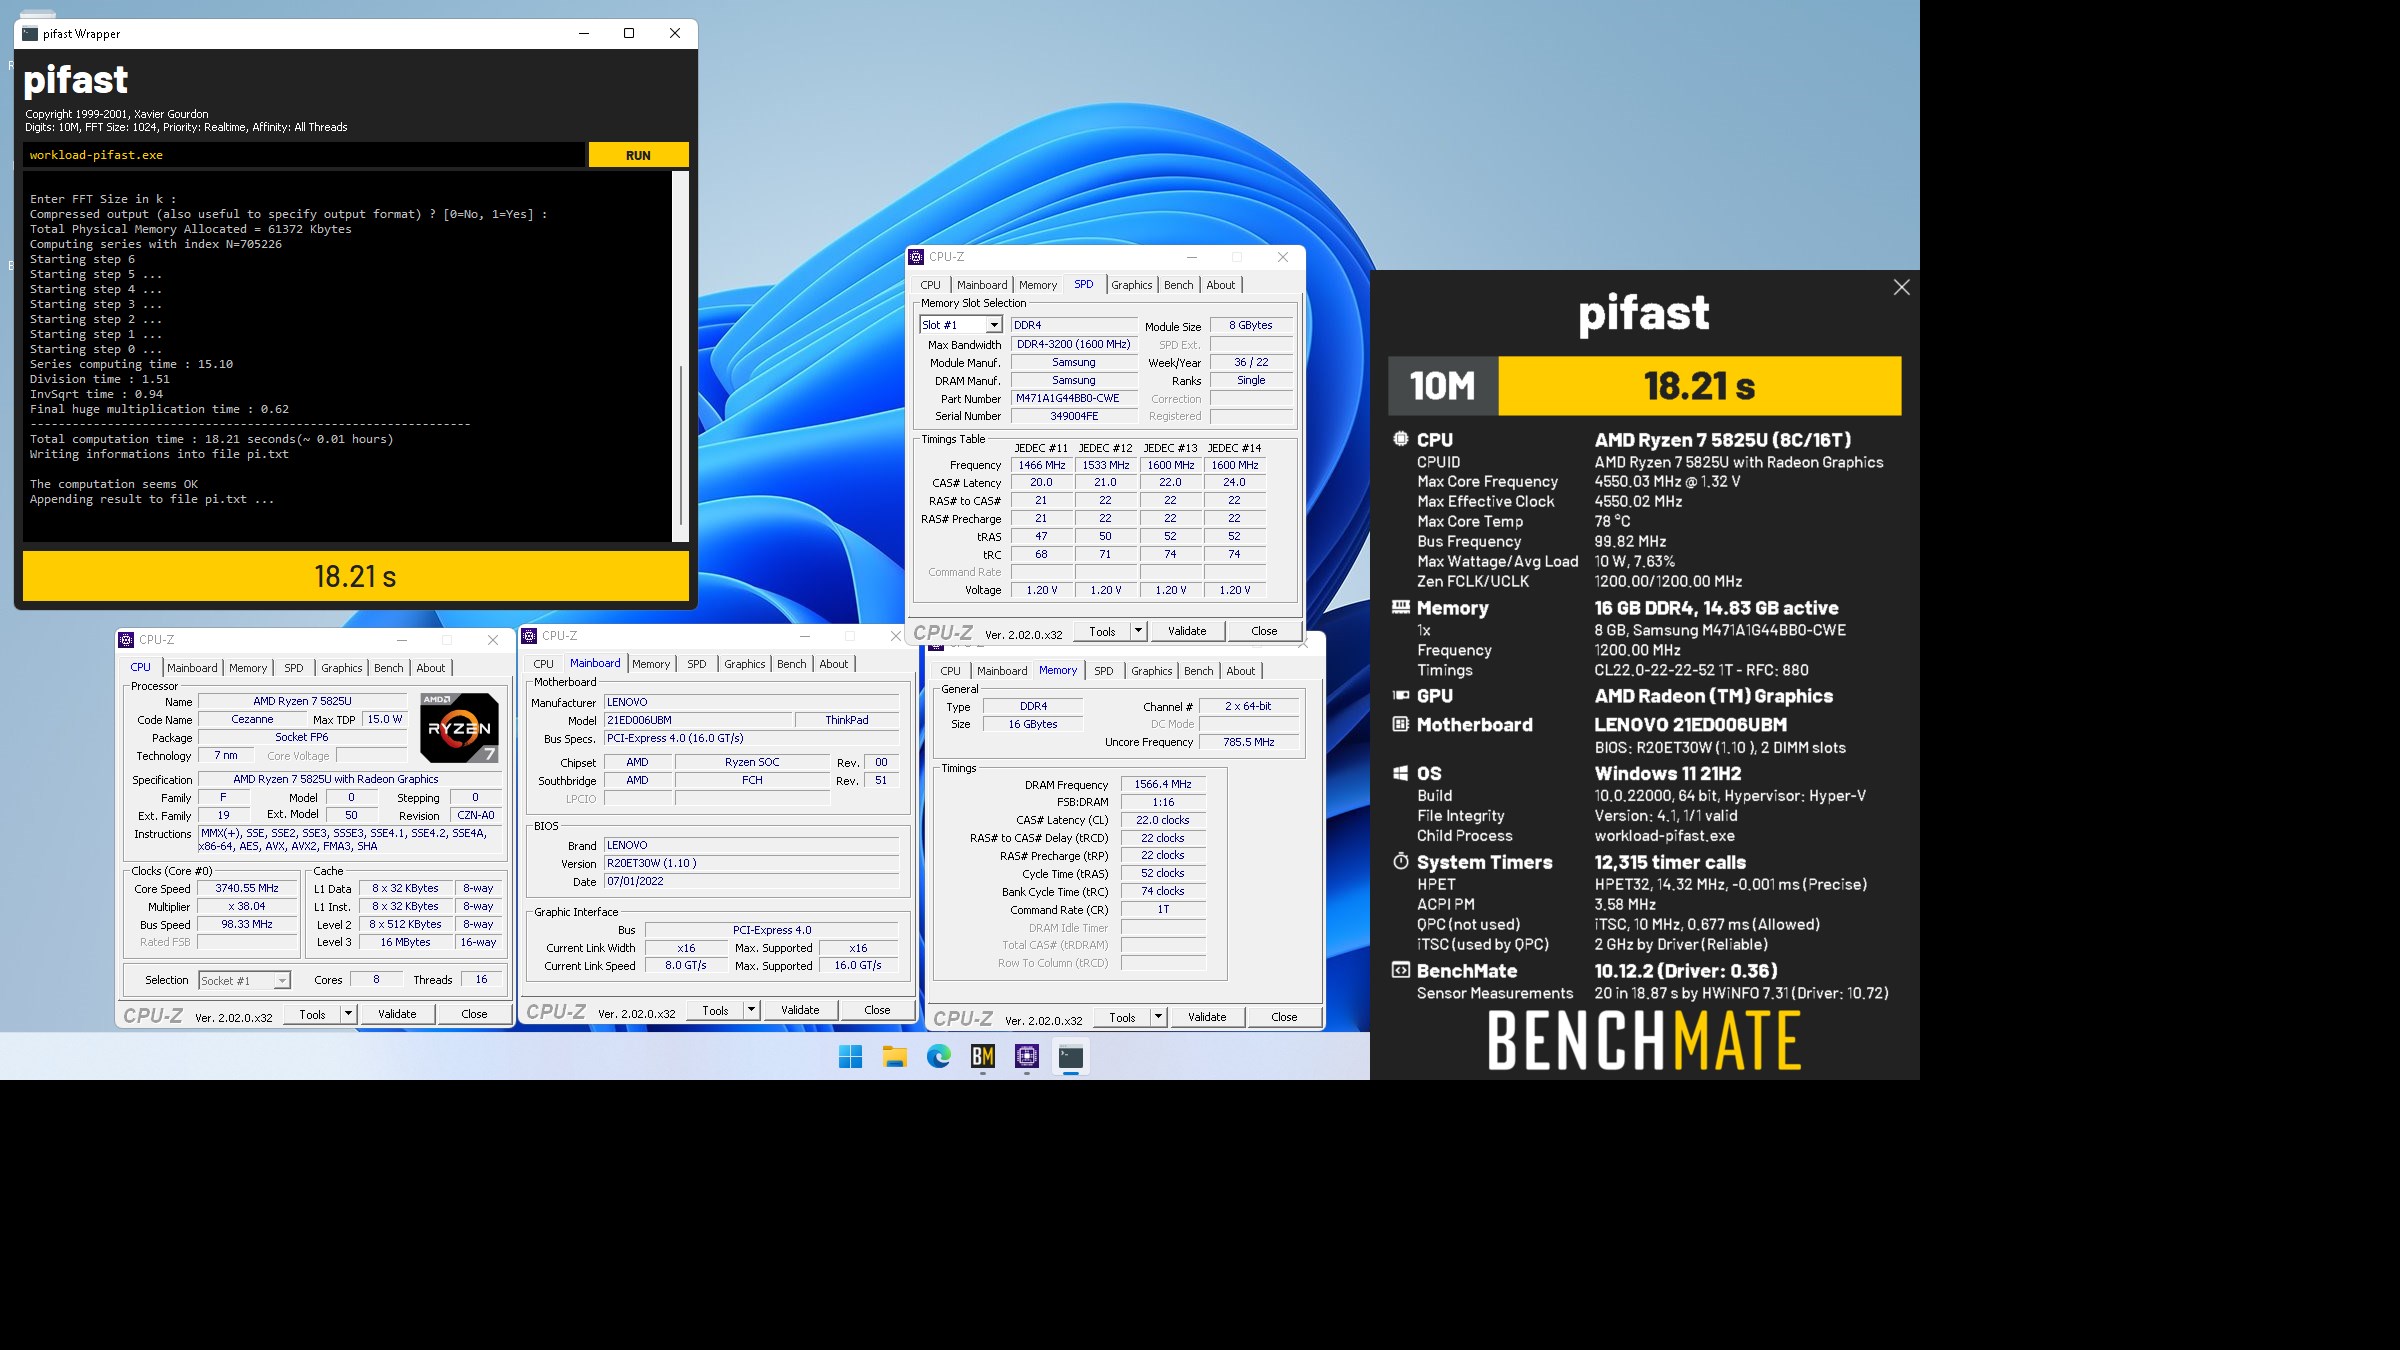This screenshot has width=2400, height=1350.
Task: Click BENCHMATE logo at panel bottom
Action: pyautogui.click(x=1644, y=1041)
